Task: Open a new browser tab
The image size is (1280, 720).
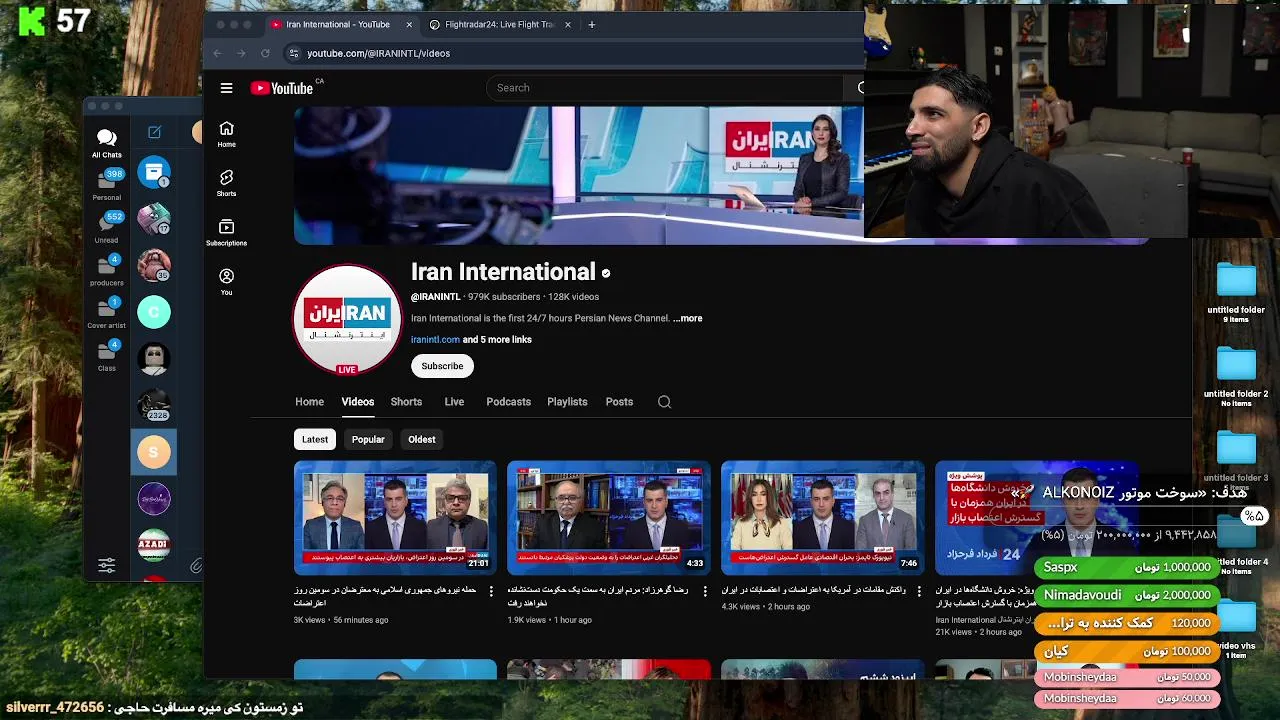Action: point(592,24)
